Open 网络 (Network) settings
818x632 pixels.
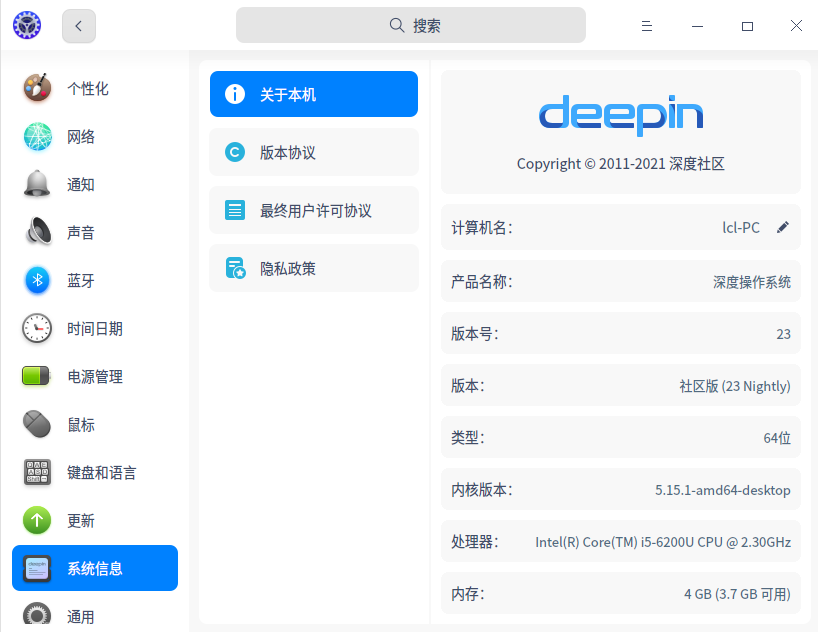pyautogui.click(x=88, y=136)
